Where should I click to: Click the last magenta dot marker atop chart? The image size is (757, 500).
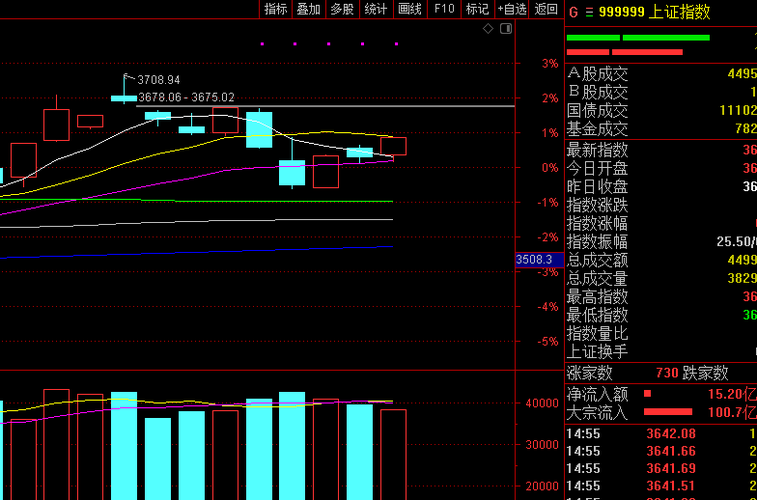click(x=396, y=44)
